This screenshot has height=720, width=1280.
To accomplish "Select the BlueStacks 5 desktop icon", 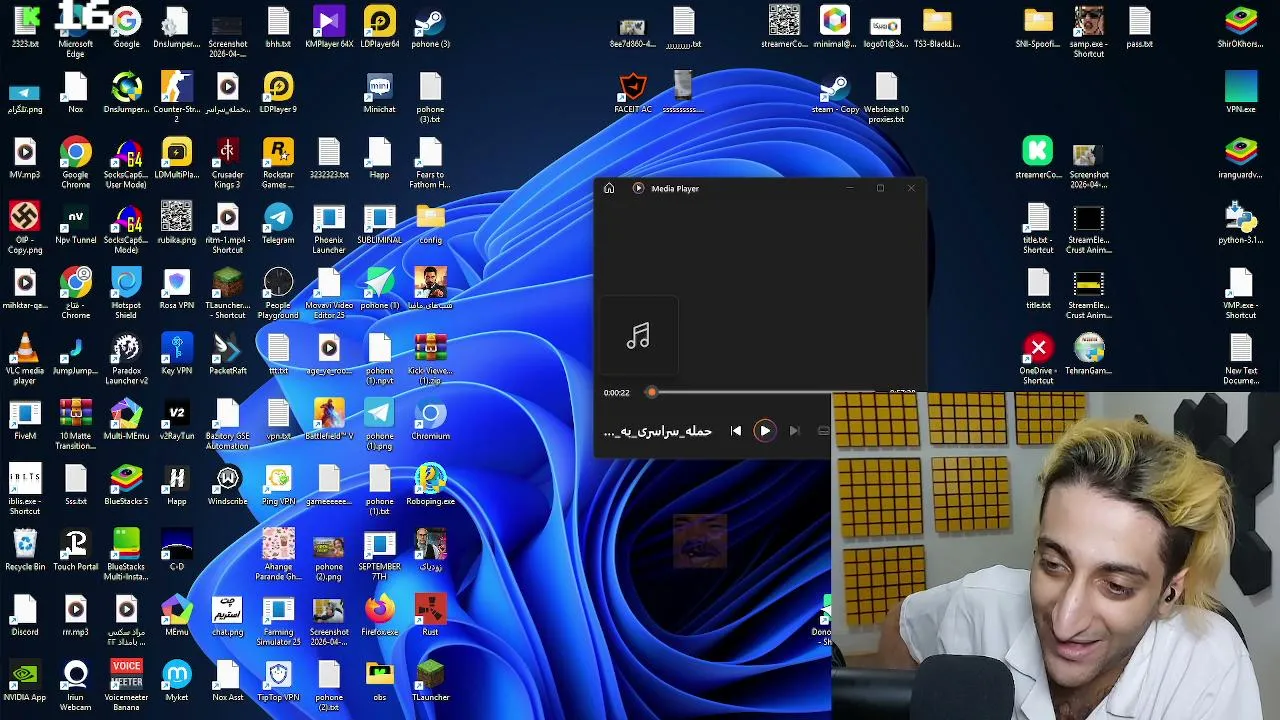I will 126,485.
